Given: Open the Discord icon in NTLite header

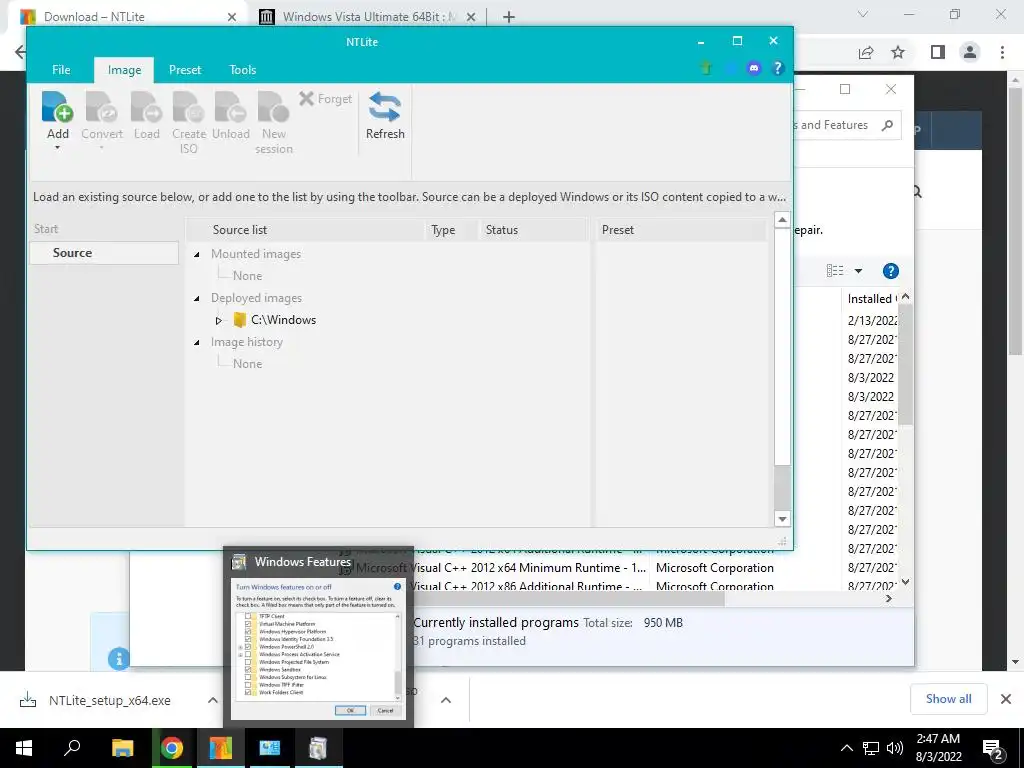Looking at the screenshot, I should pos(754,68).
